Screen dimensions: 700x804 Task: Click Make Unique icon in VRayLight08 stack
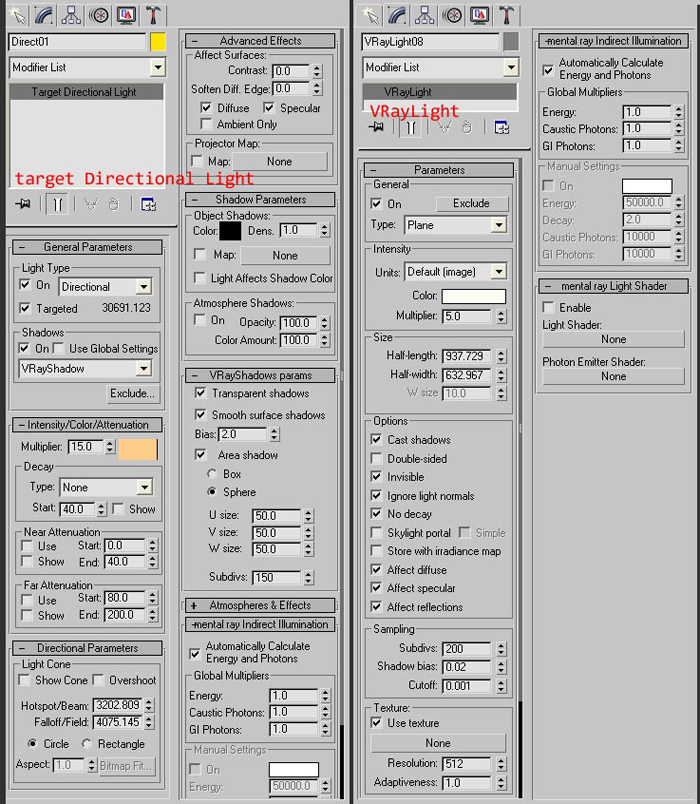tap(445, 127)
